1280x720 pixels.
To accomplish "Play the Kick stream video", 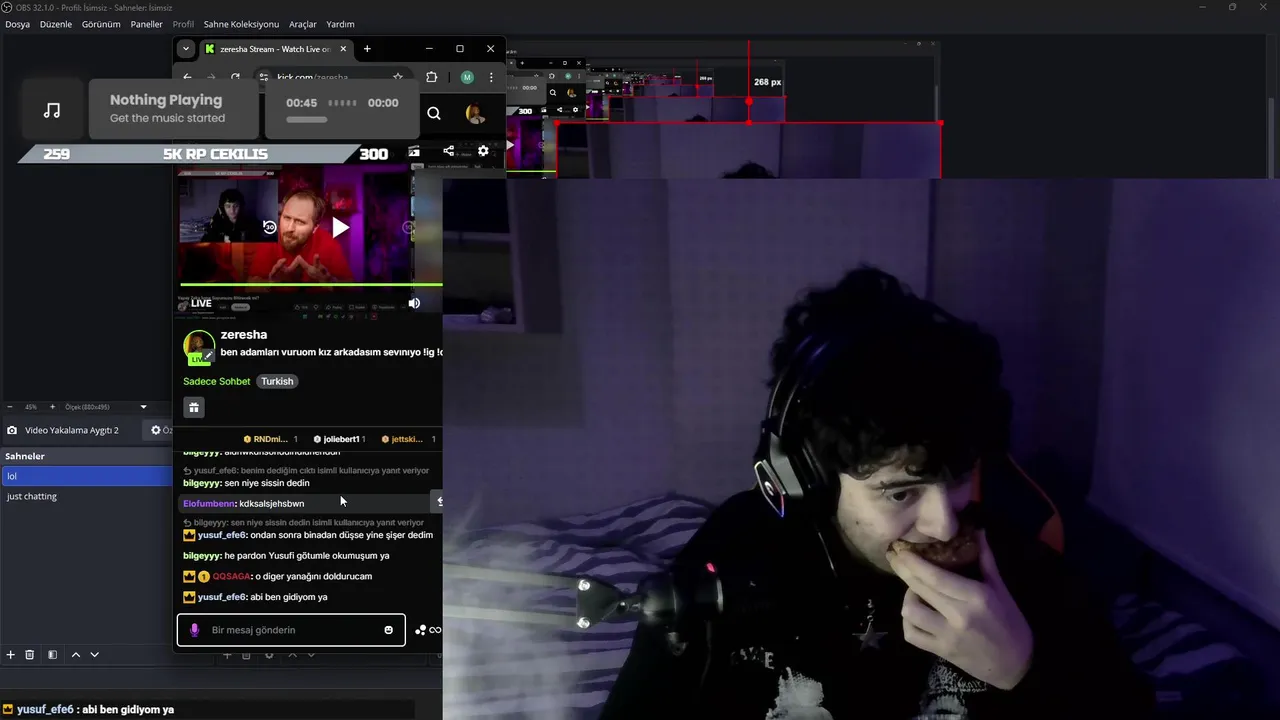I will tap(340, 227).
